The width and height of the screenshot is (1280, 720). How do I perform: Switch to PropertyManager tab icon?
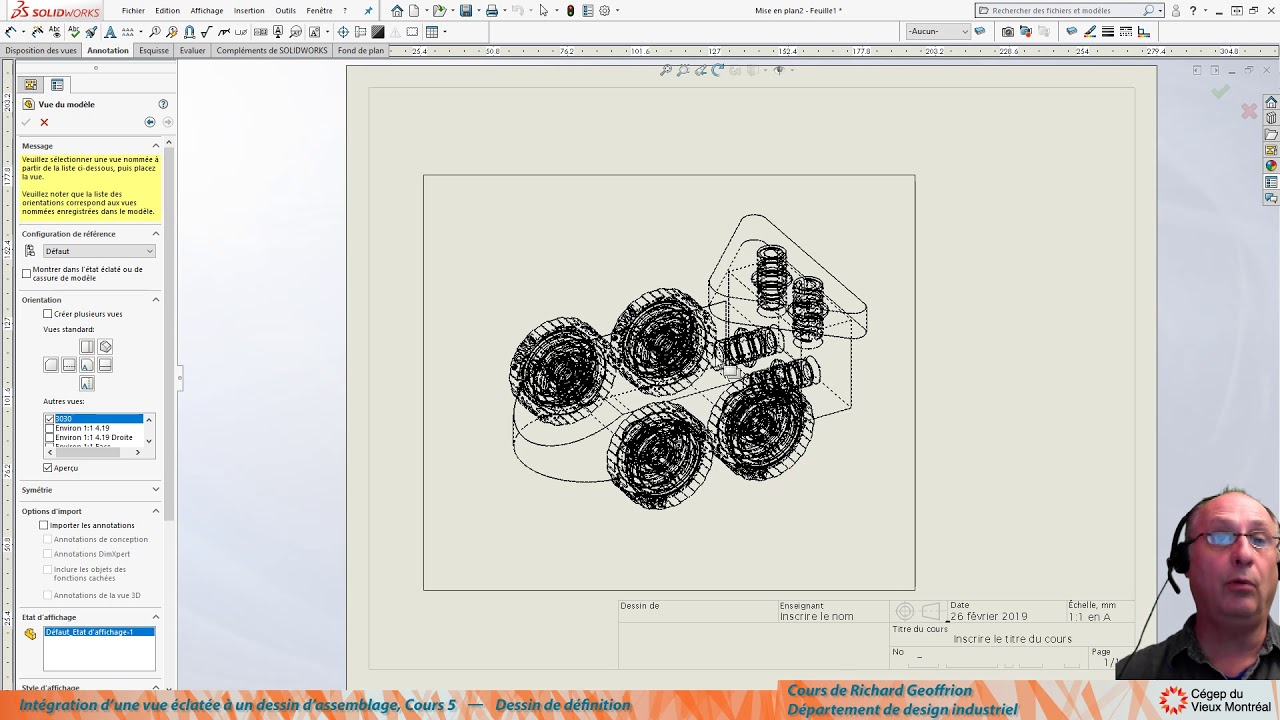pos(57,85)
